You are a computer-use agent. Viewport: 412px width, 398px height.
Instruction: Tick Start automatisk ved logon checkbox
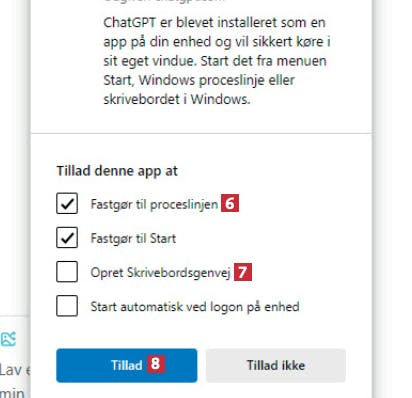[x=67, y=306]
